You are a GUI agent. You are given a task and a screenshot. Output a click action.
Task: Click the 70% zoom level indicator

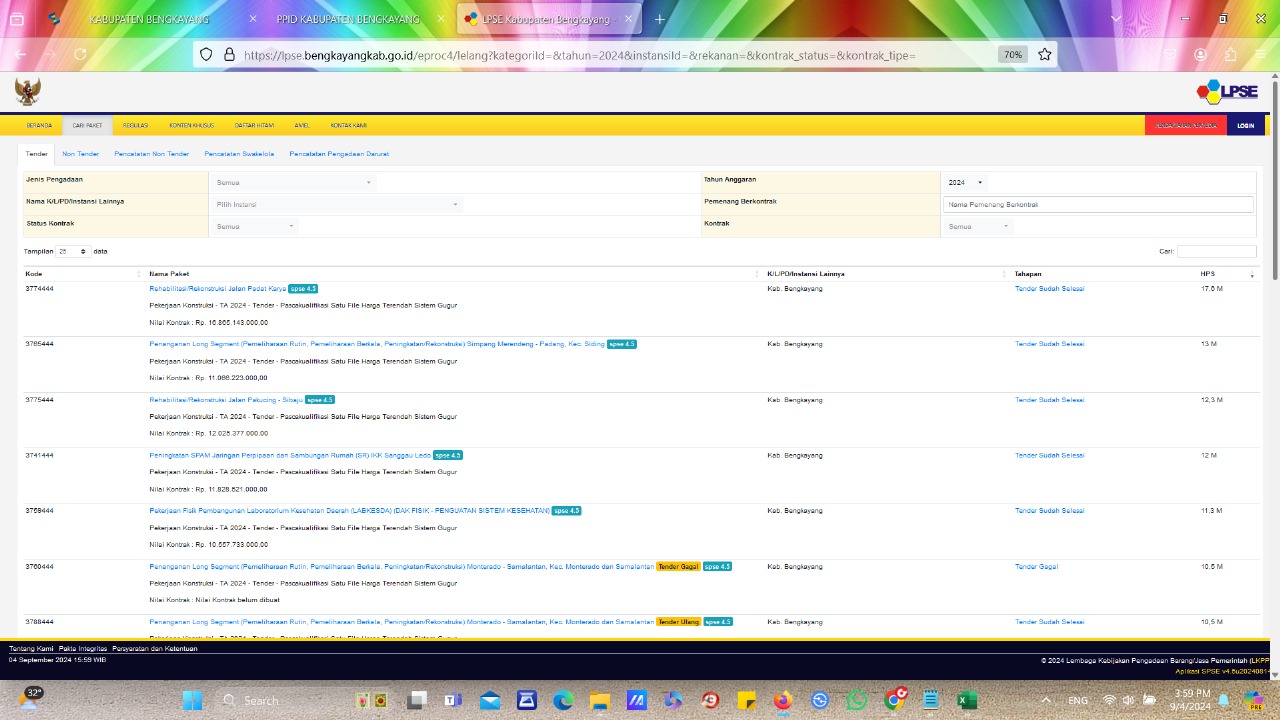tap(1013, 55)
